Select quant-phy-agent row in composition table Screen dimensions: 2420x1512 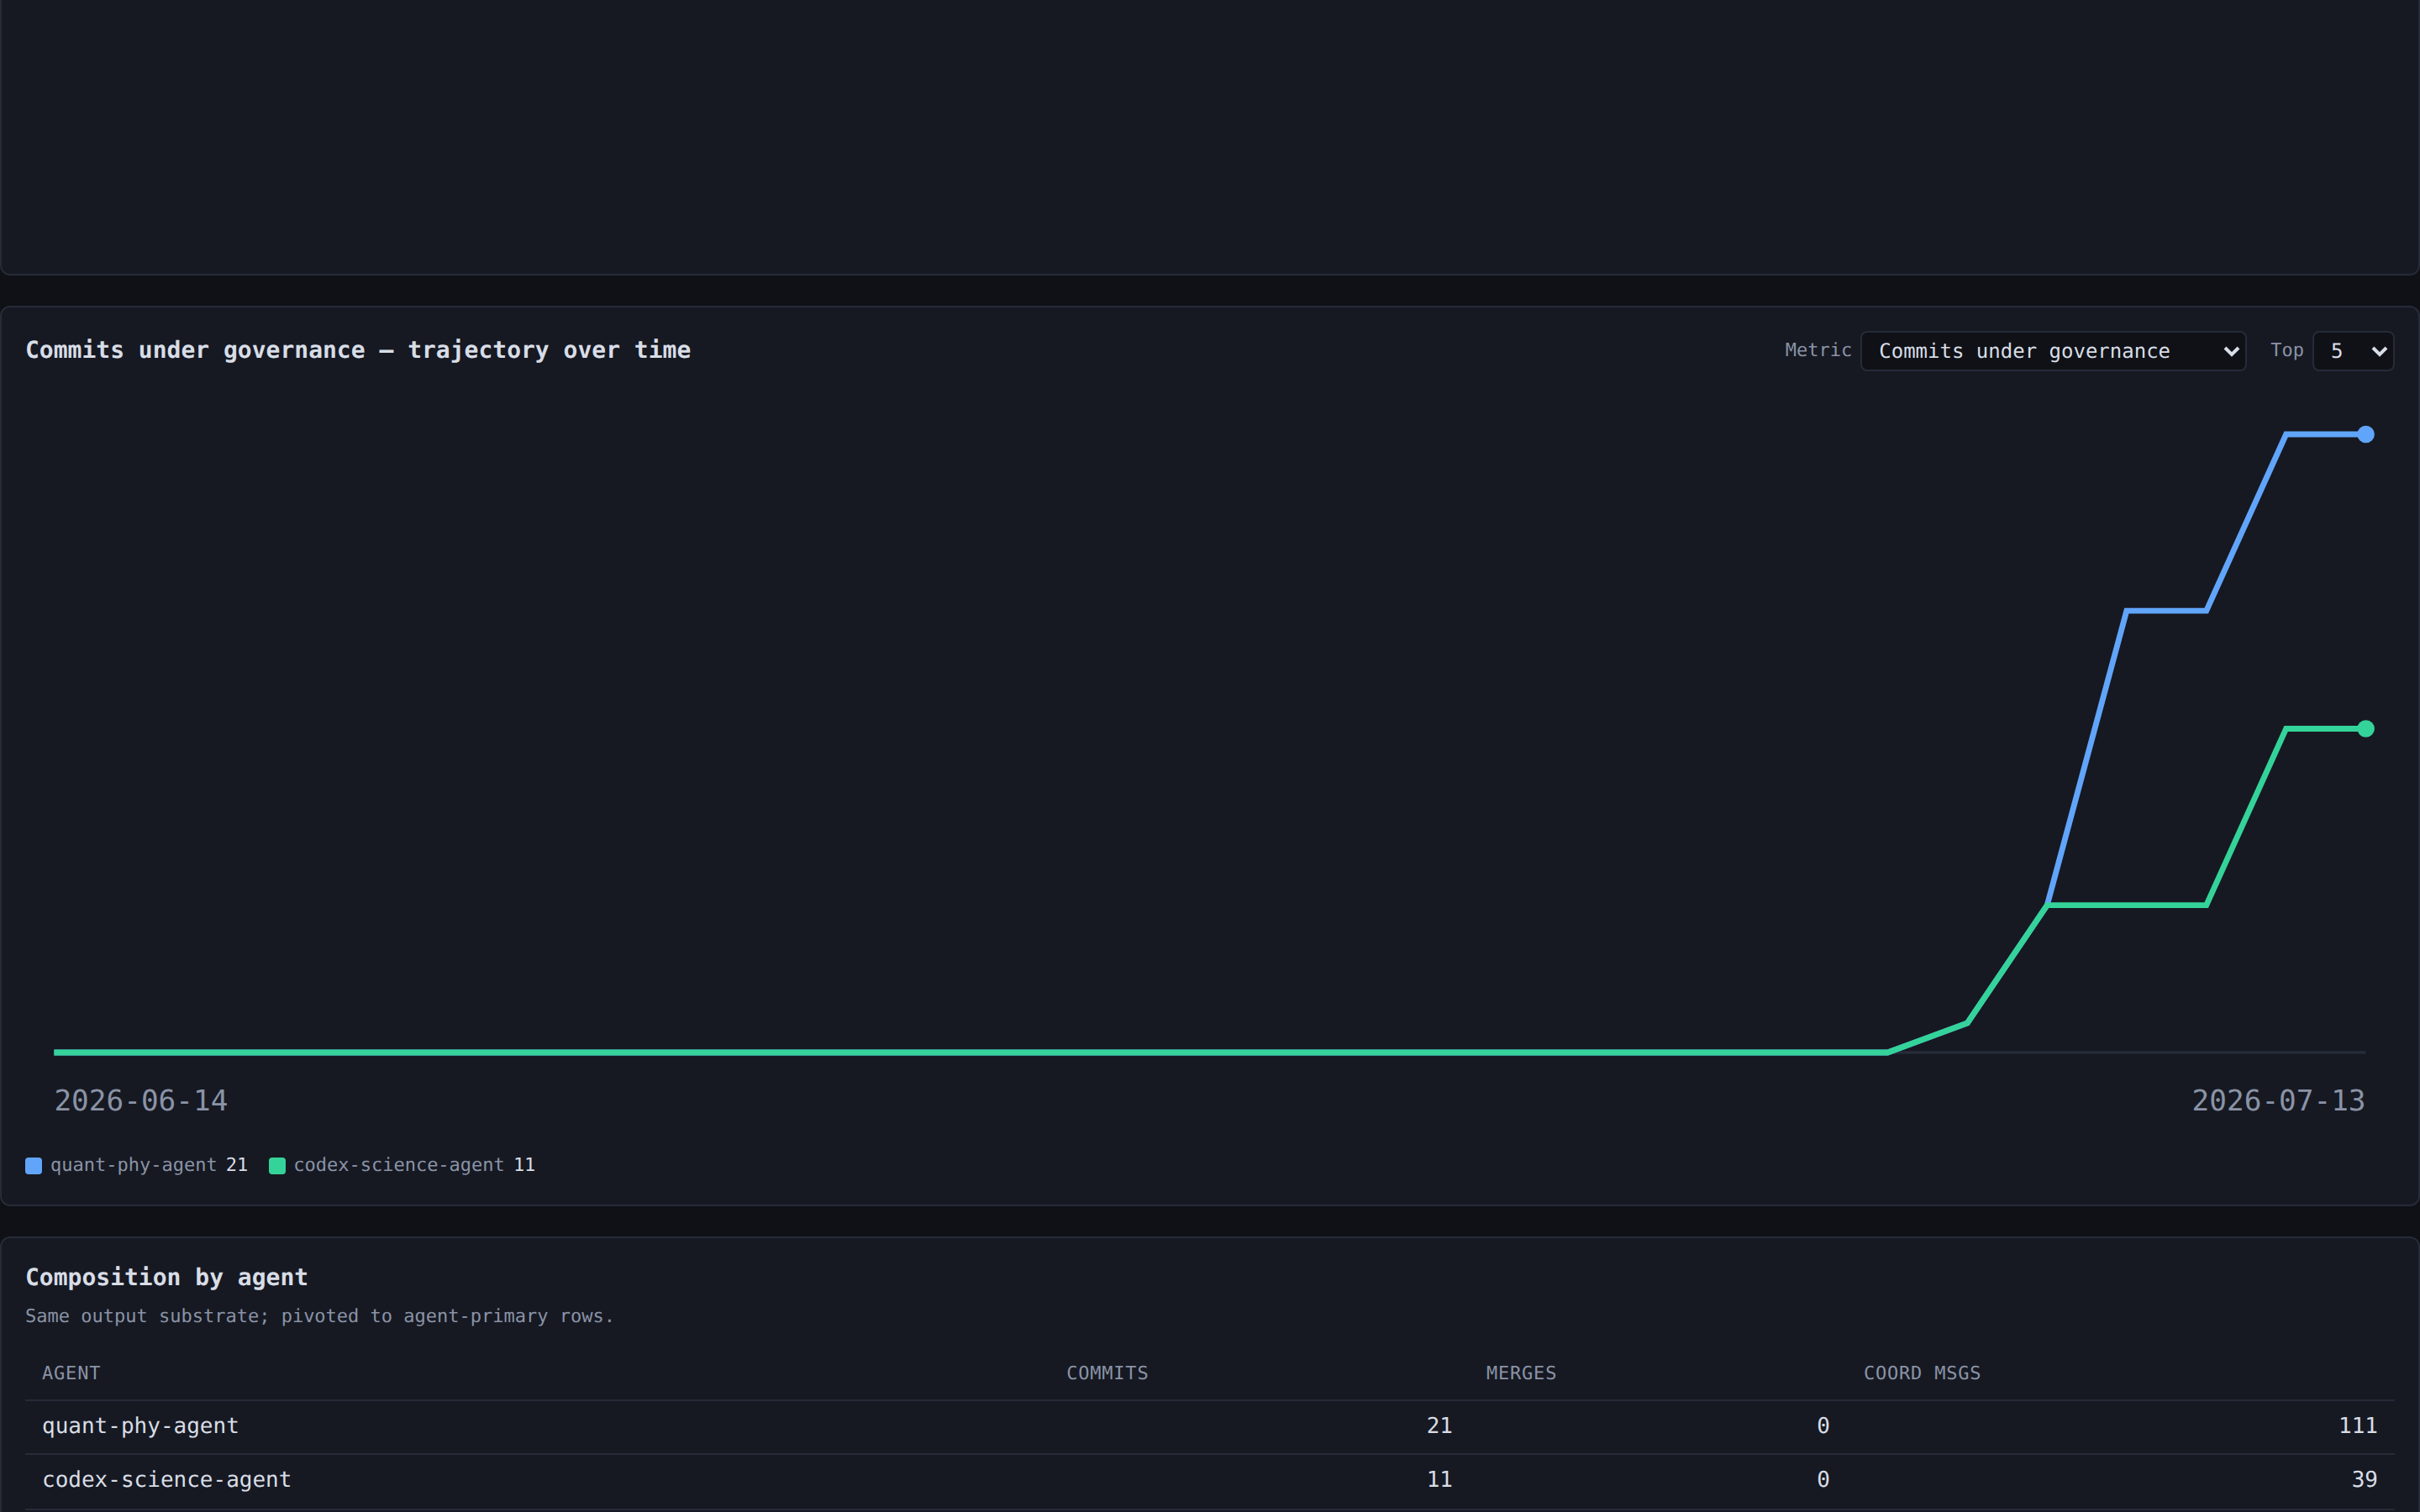1210,1427
